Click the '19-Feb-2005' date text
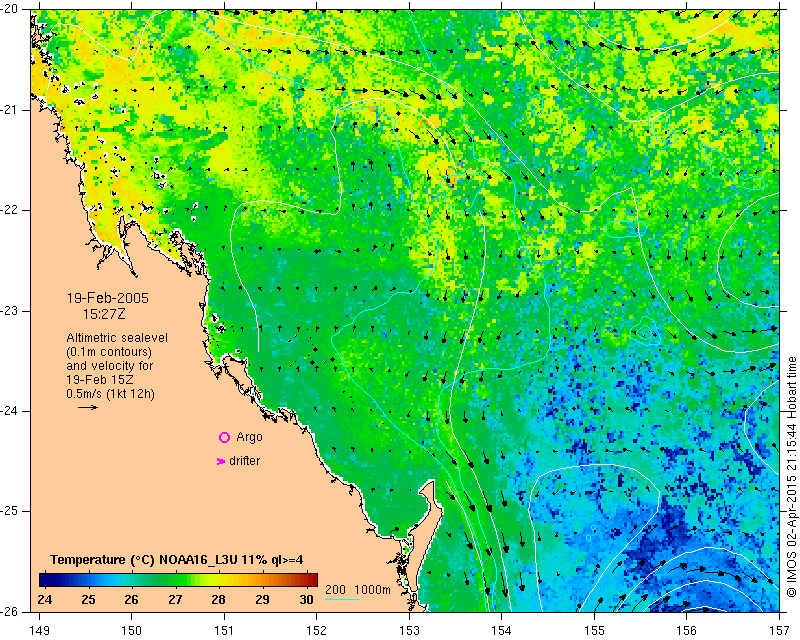Screen dimensions: 800x640 pyautogui.click(x=108, y=298)
